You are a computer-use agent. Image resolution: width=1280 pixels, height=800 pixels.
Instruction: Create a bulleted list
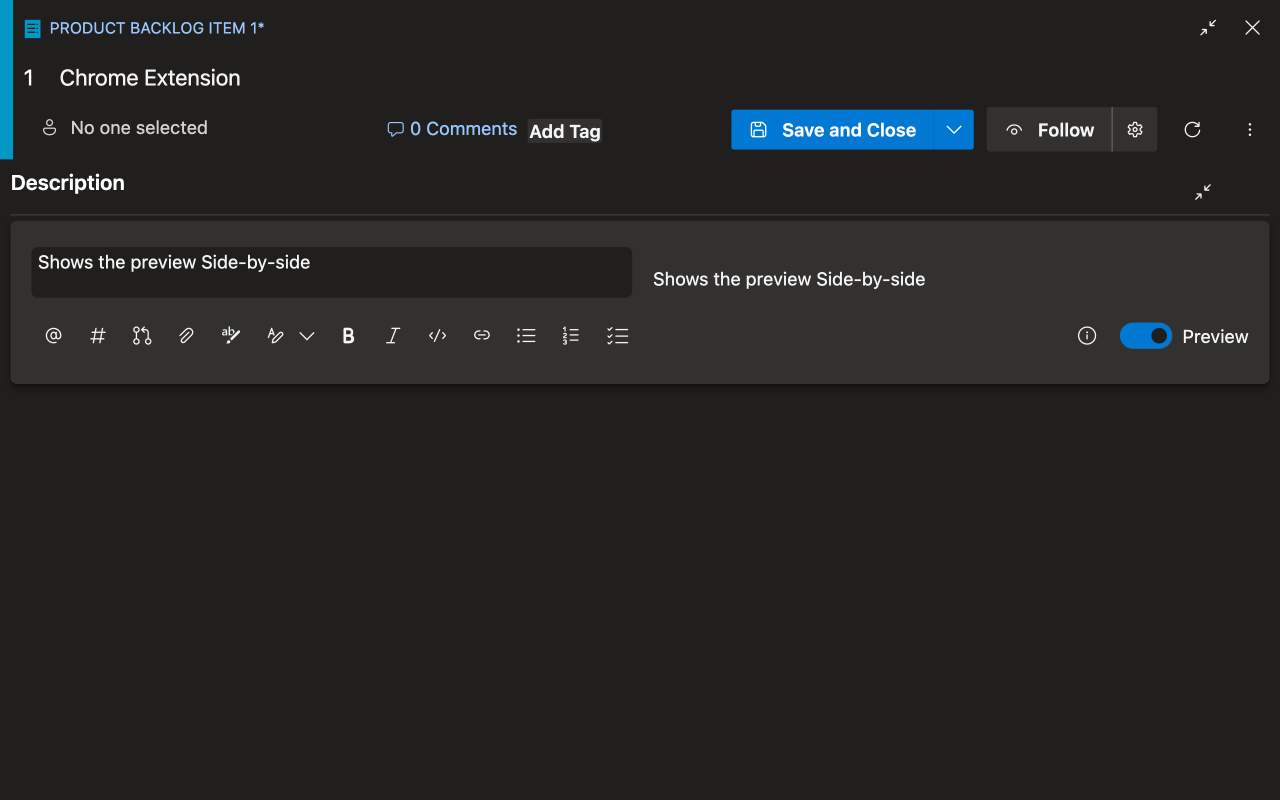click(526, 336)
